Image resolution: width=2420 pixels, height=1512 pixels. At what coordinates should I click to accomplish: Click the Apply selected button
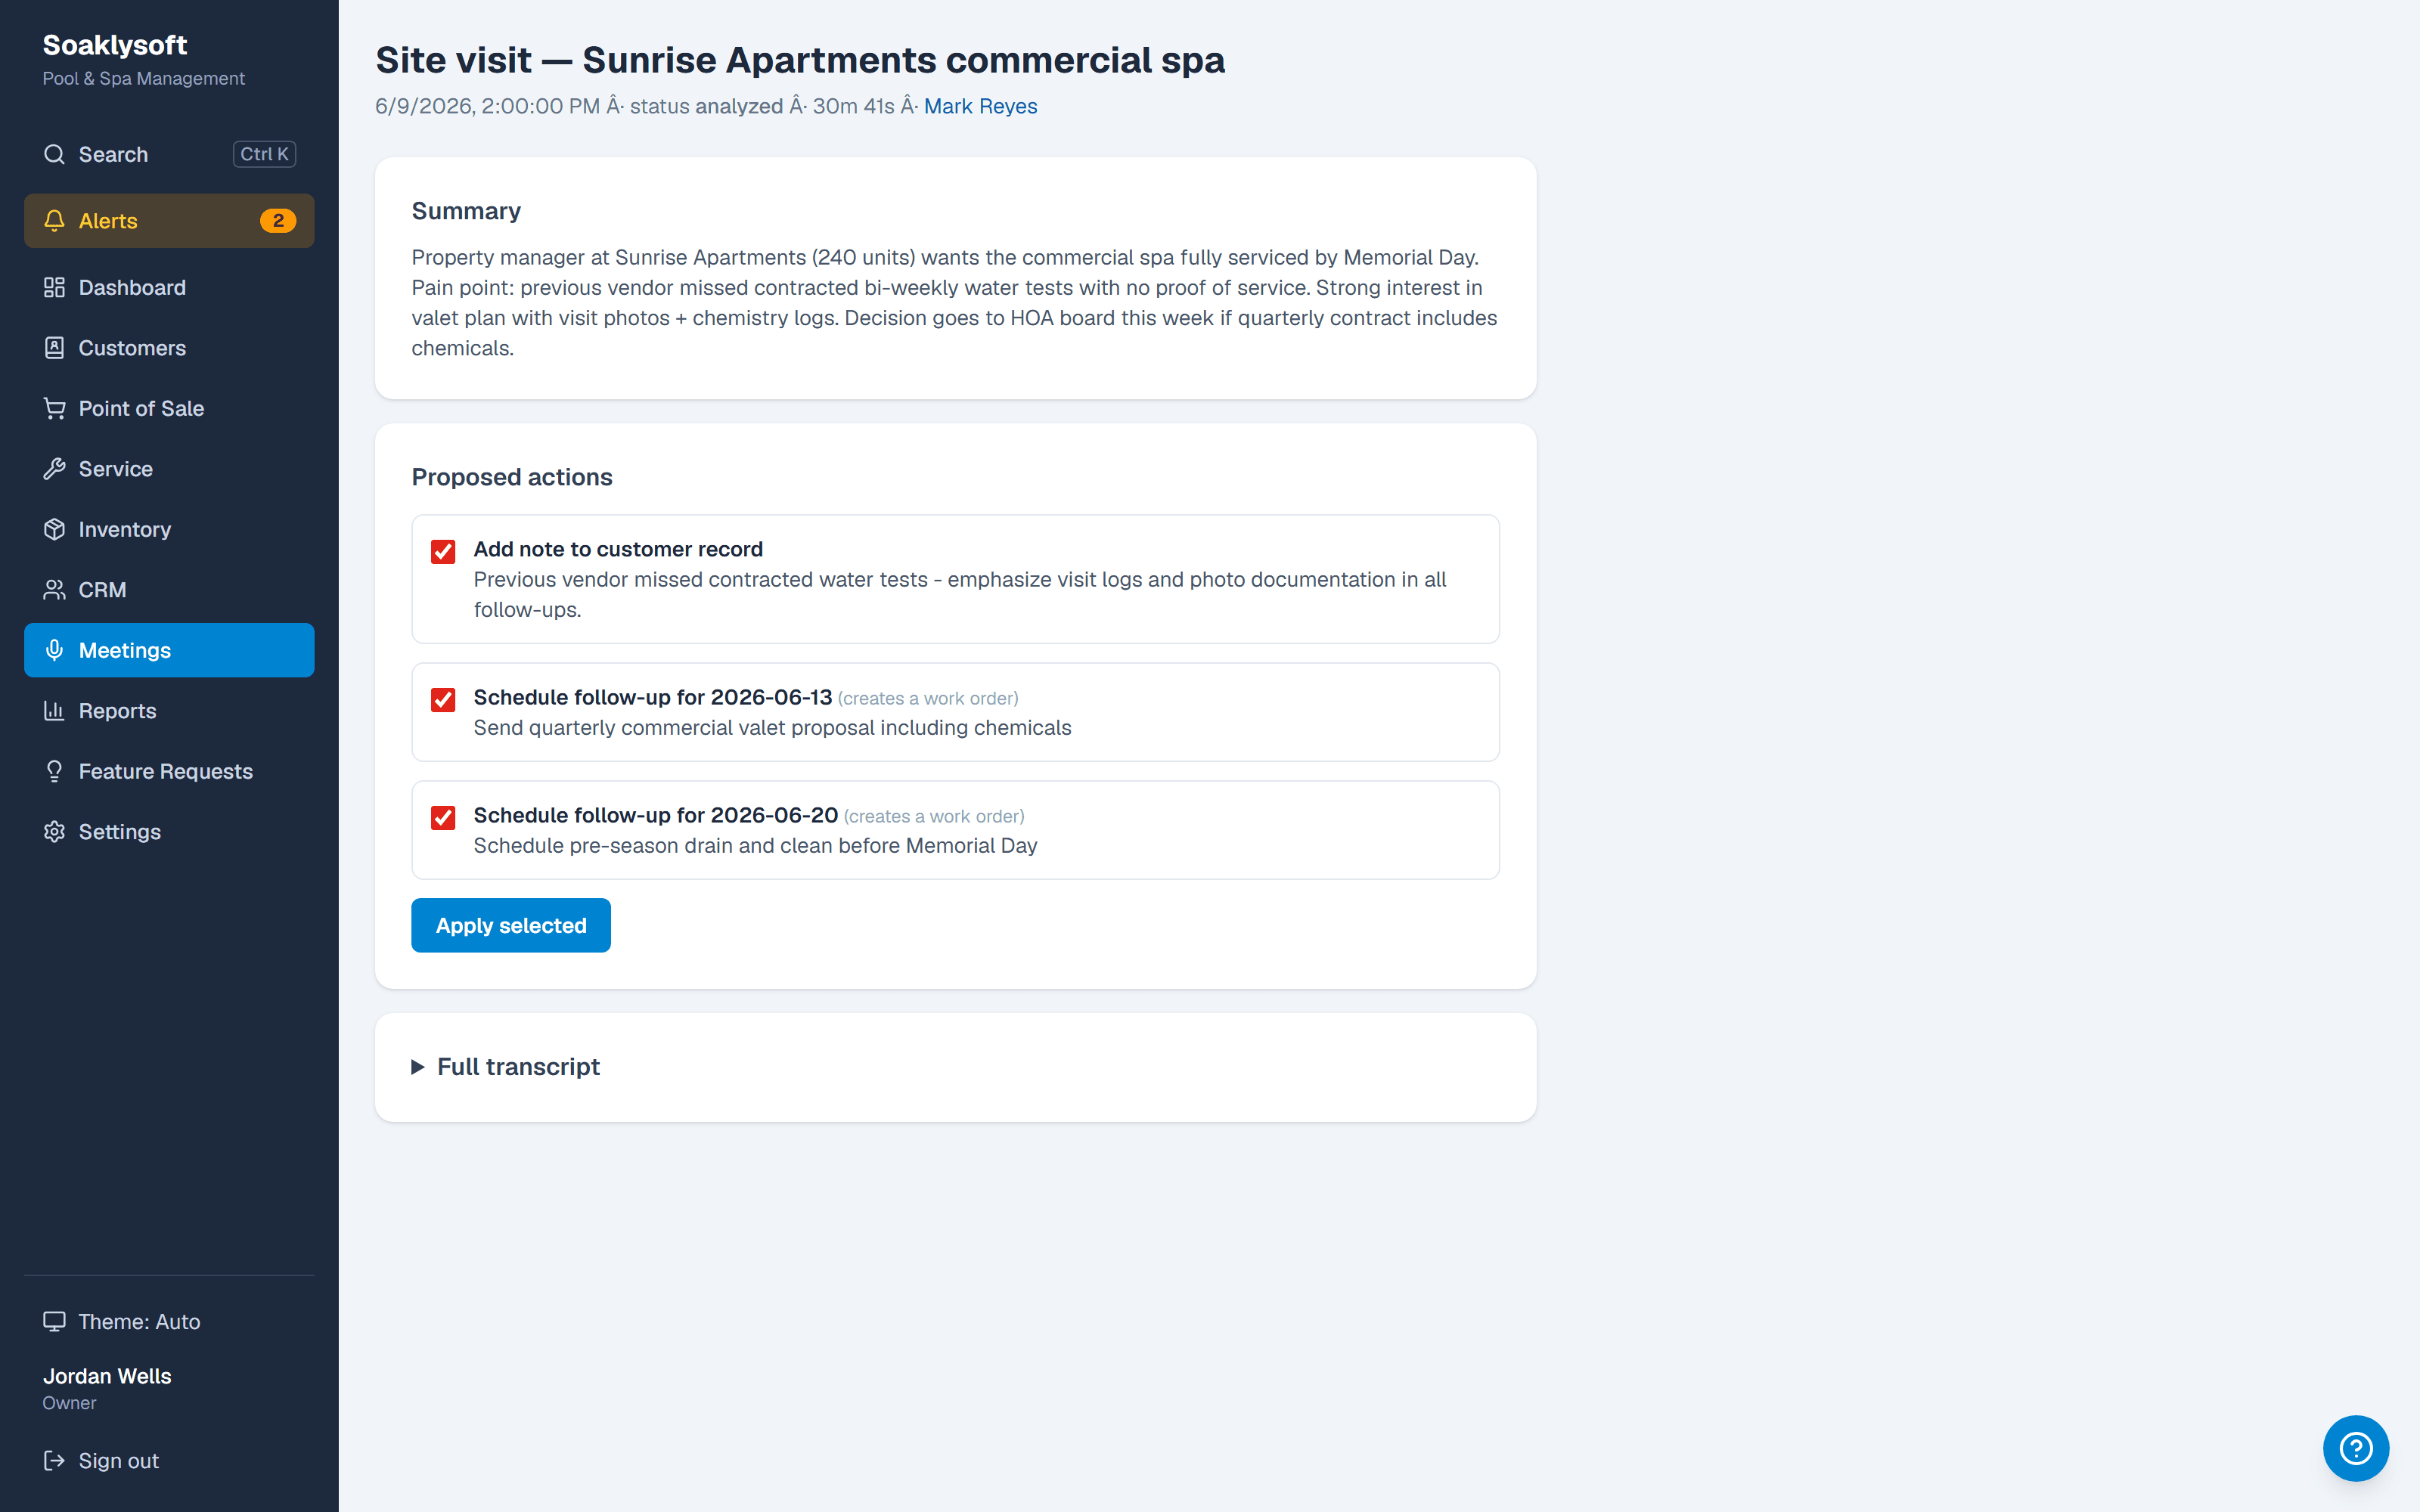pyautogui.click(x=511, y=925)
